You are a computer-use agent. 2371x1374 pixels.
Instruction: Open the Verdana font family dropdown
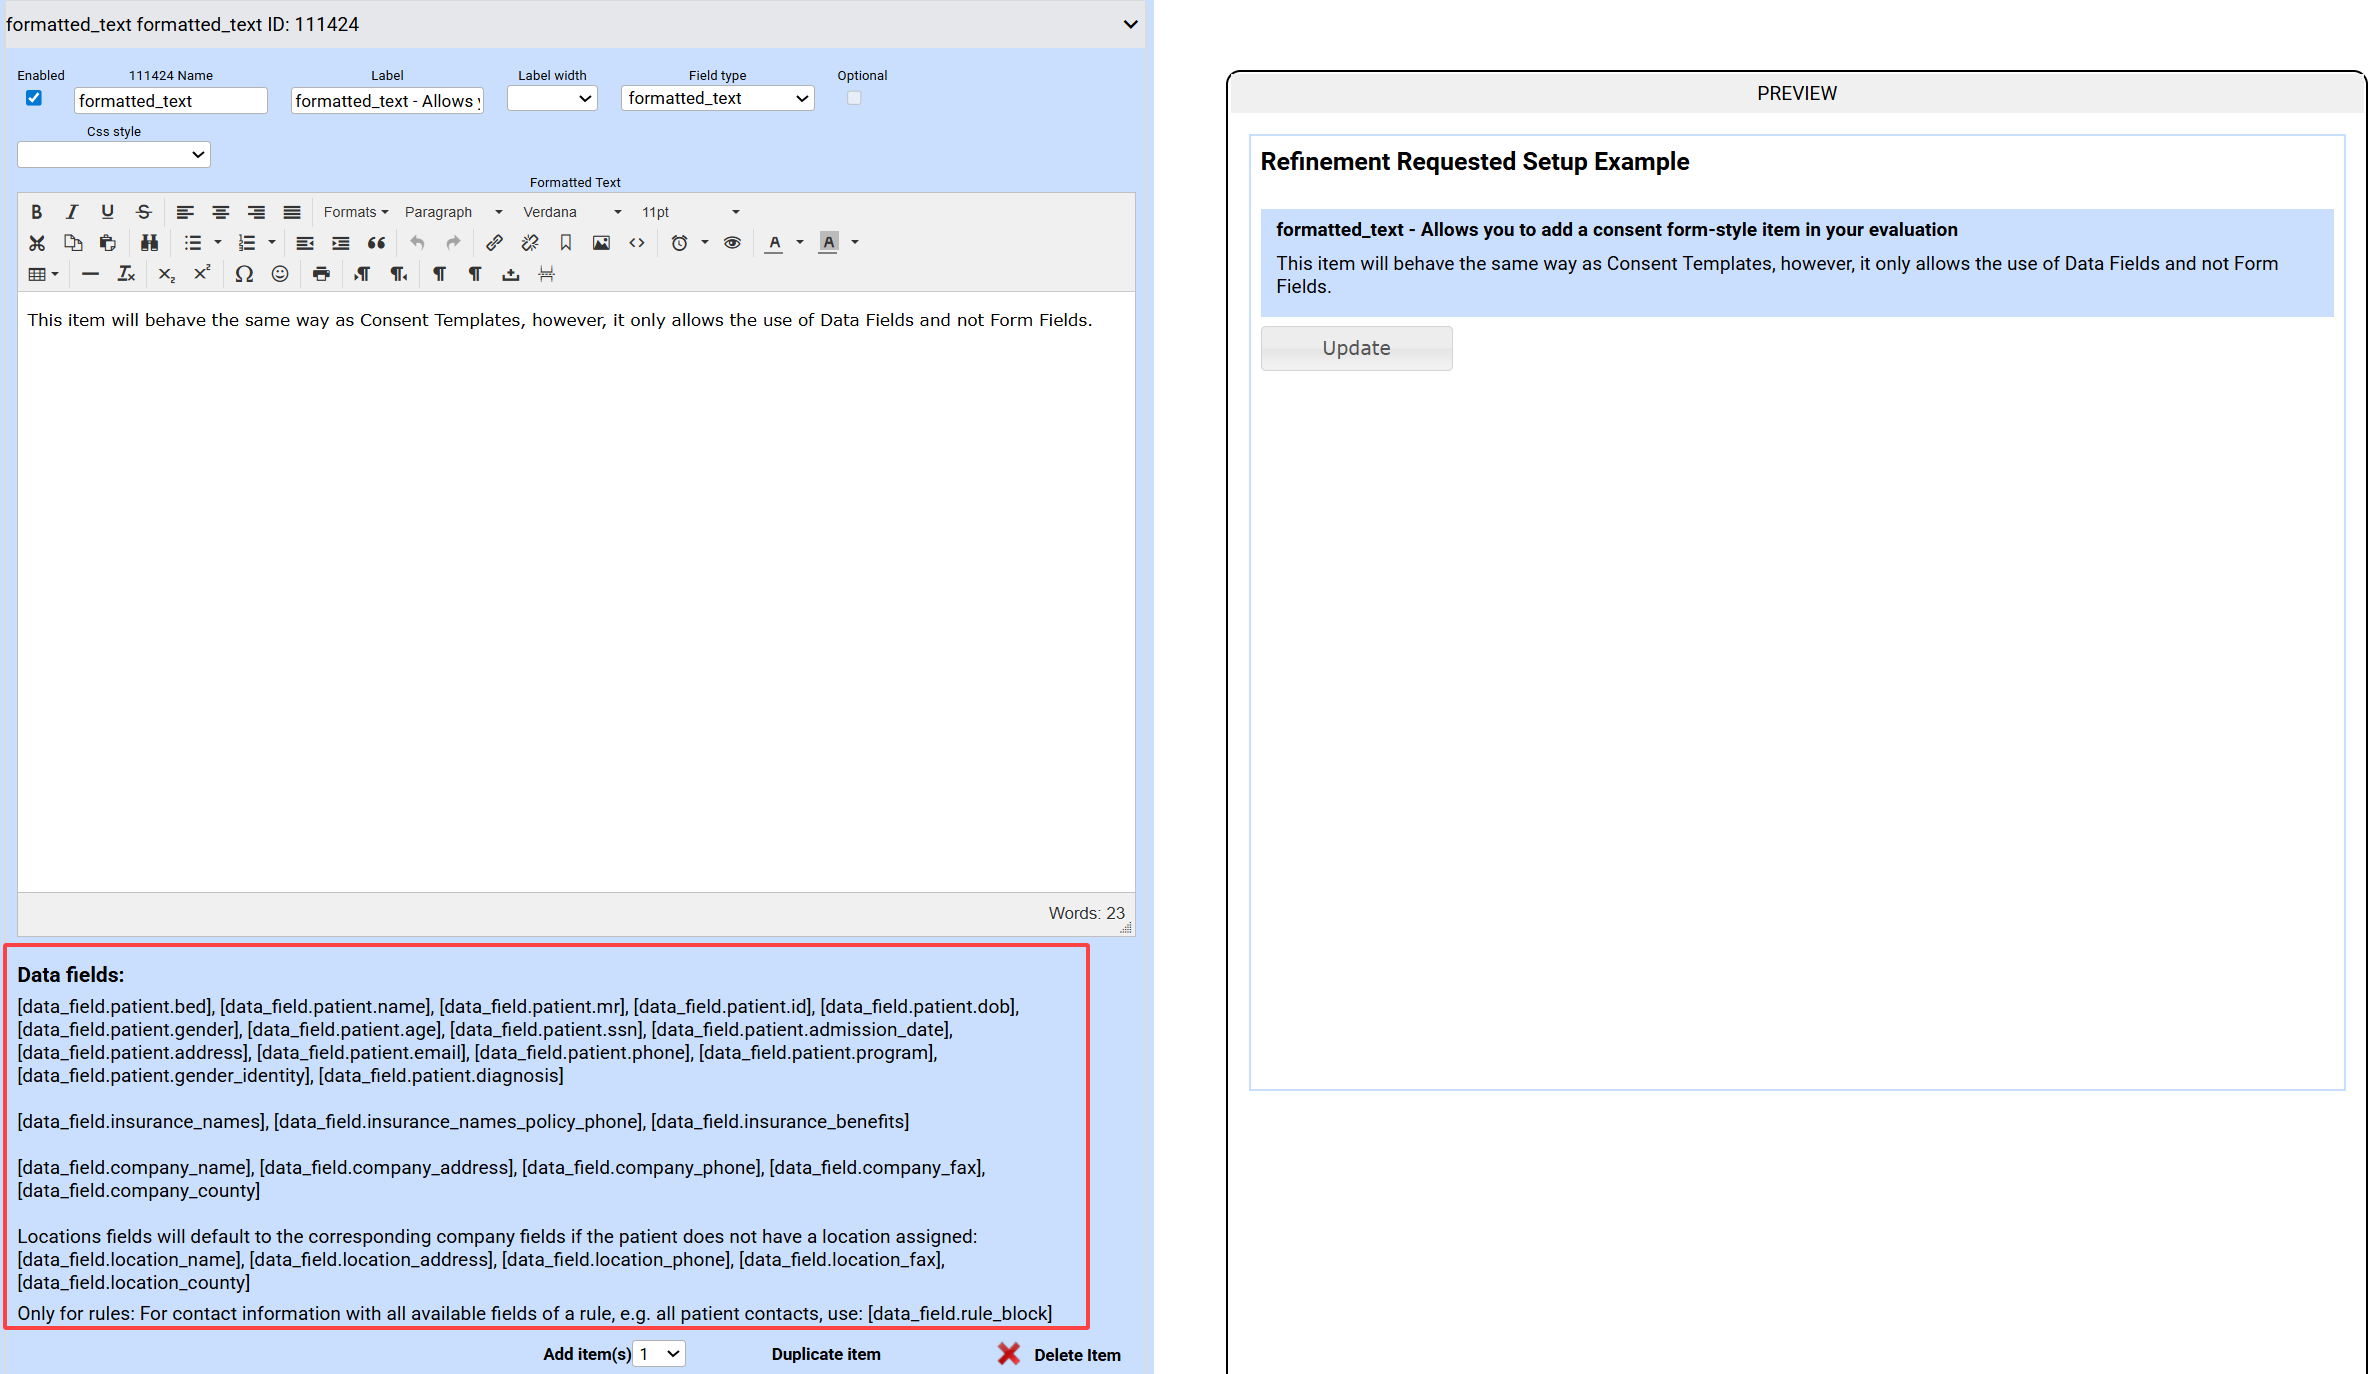click(572, 212)
